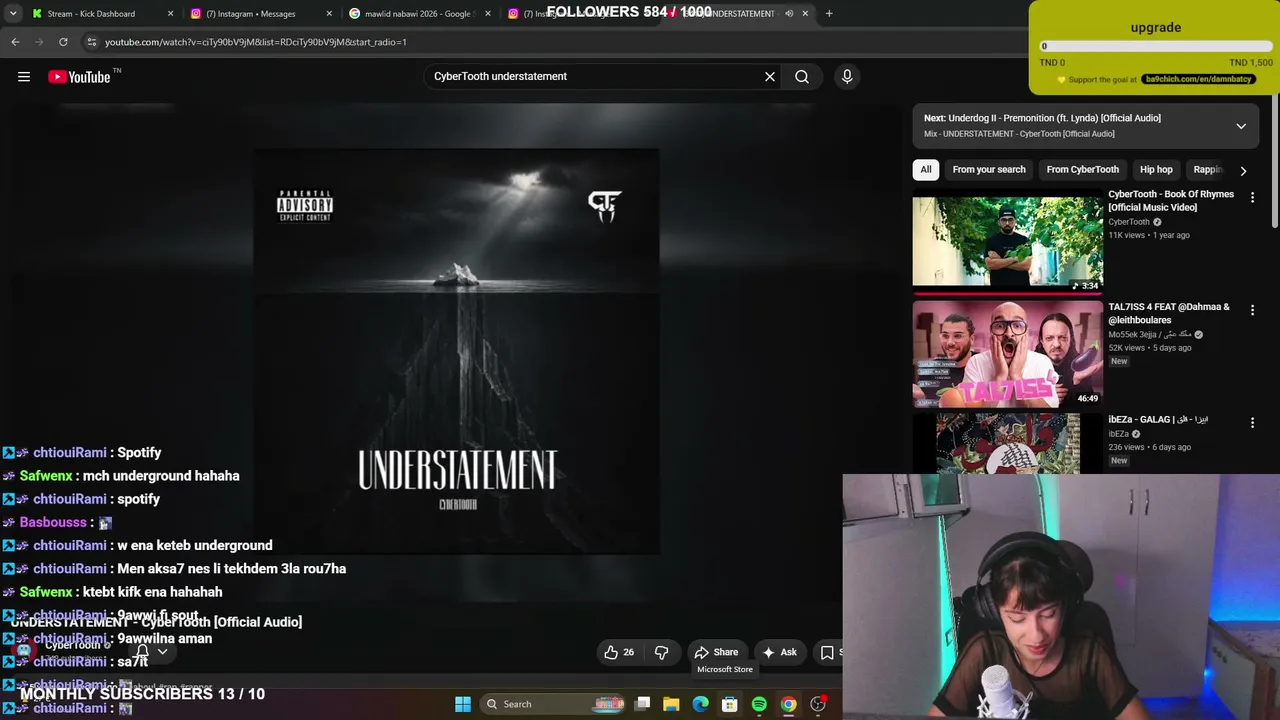The height and width of the screenshot is (720, 1280).
Task: Click the Next: Underdog II - Premonition text
Action: click(x=1042, y=118)
